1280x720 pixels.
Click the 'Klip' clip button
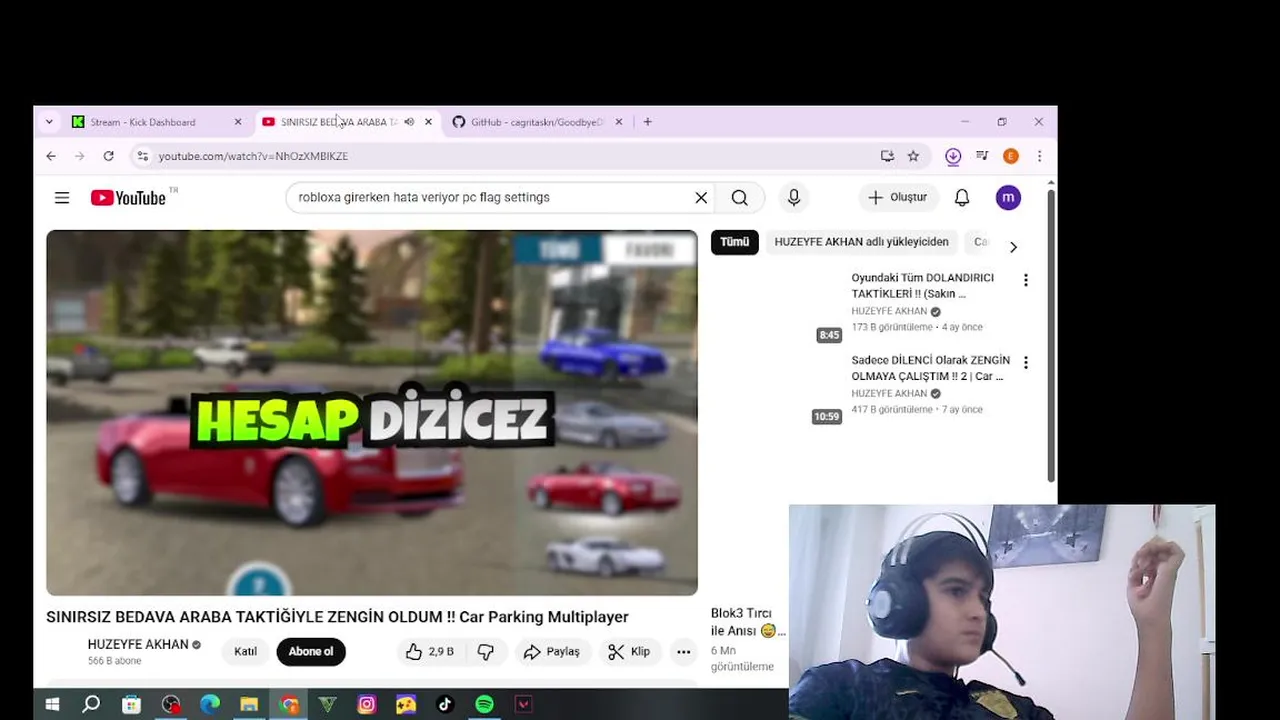click(x=630, y=652)
